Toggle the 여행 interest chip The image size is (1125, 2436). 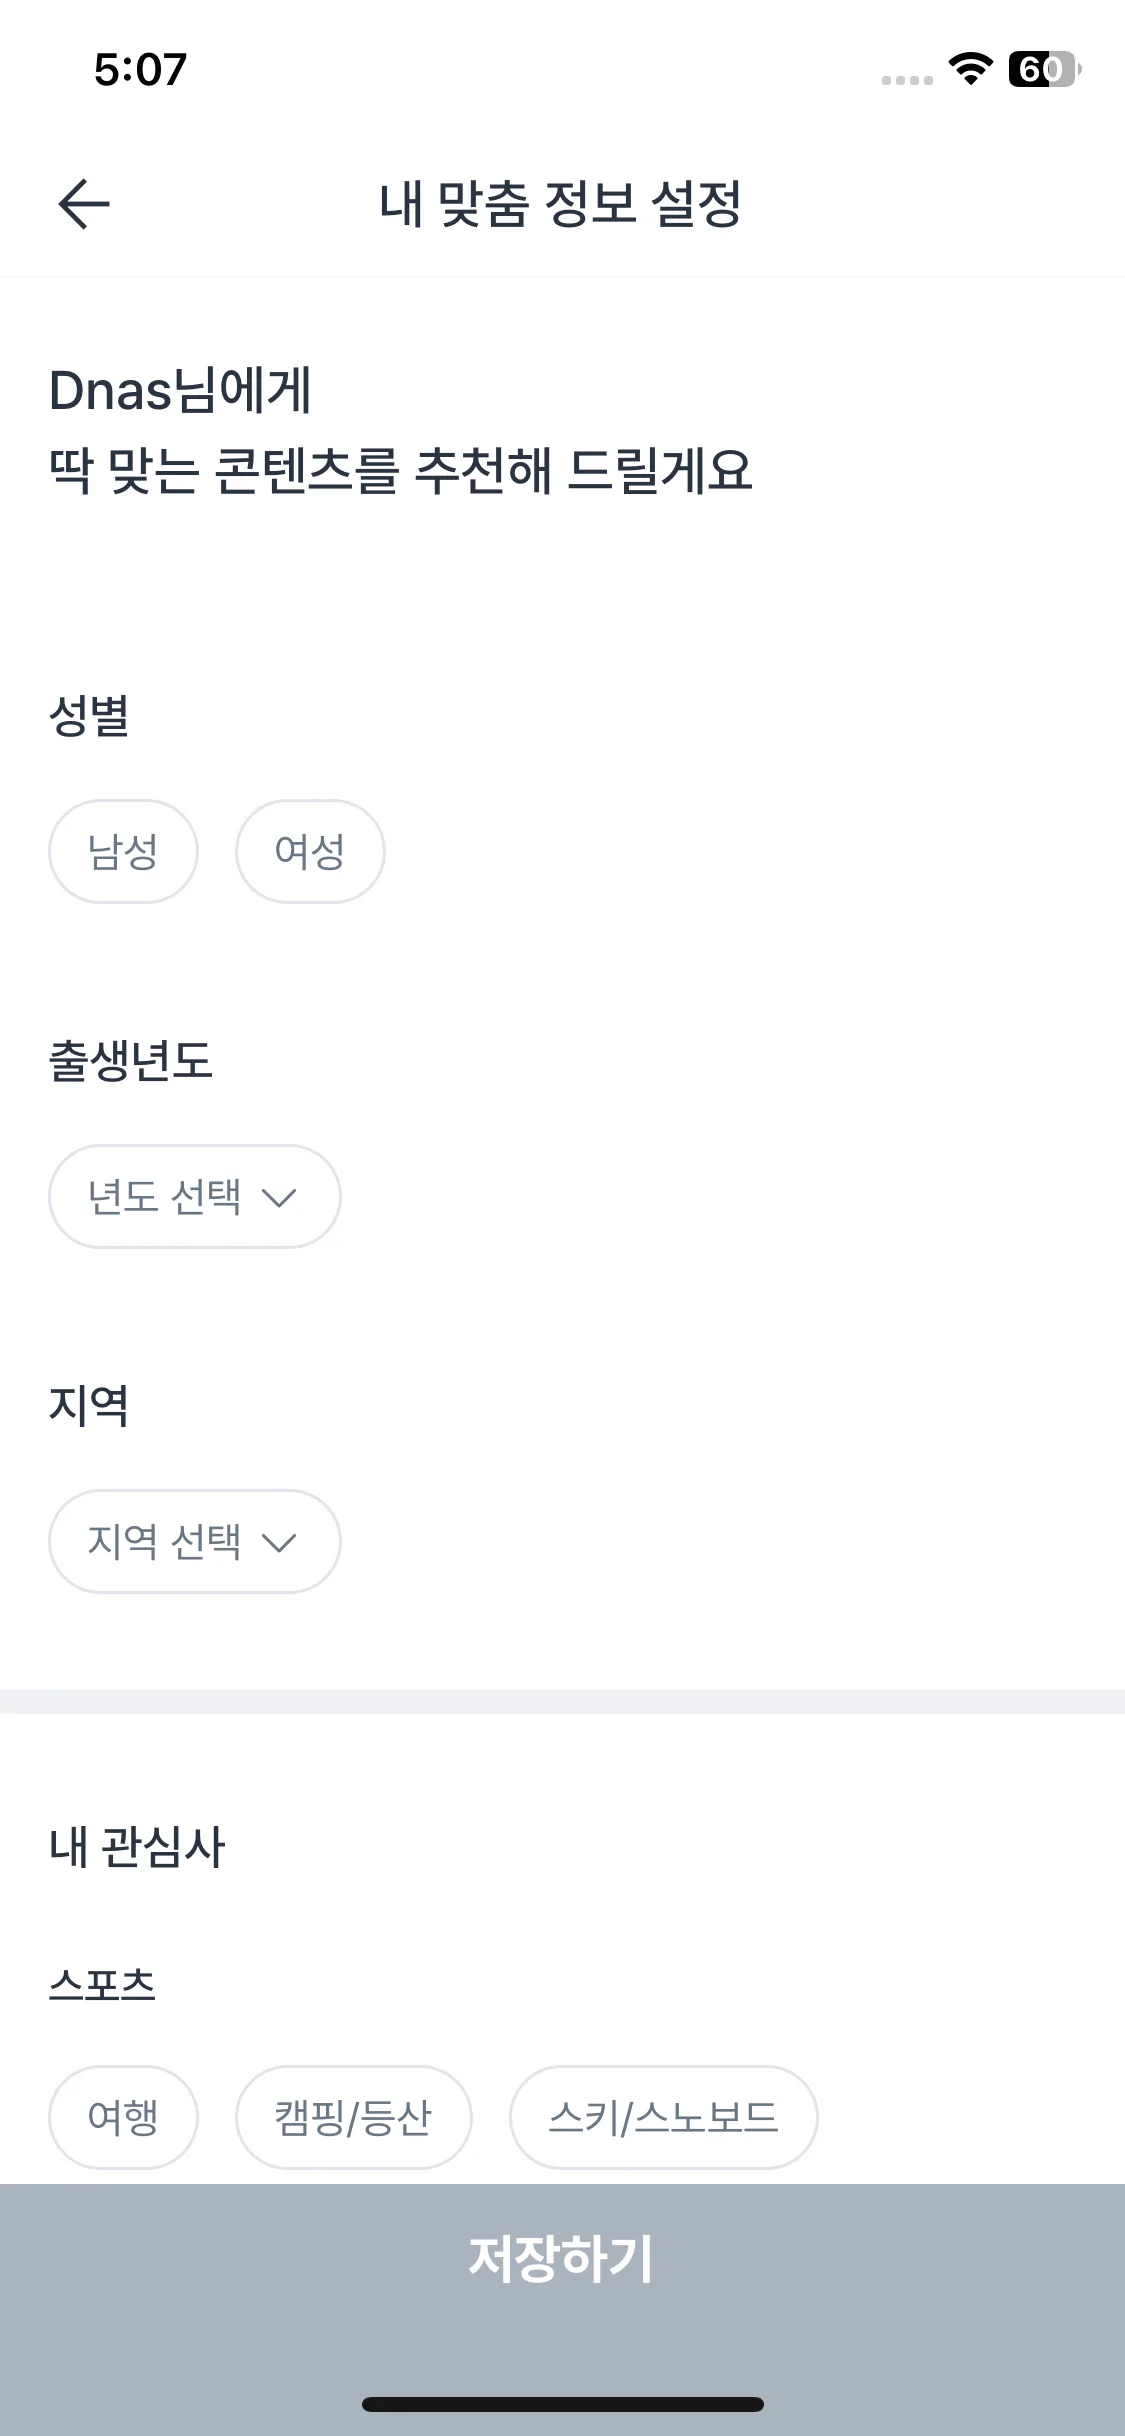(123, 2117)
